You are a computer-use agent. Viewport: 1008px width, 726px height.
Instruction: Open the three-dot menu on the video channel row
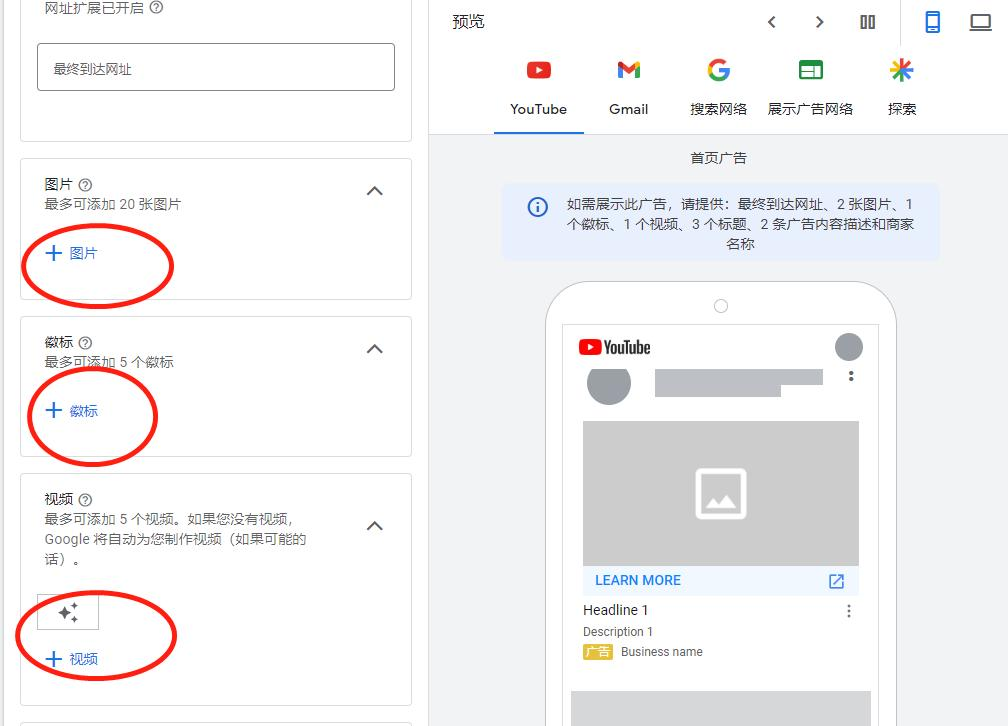851,376
